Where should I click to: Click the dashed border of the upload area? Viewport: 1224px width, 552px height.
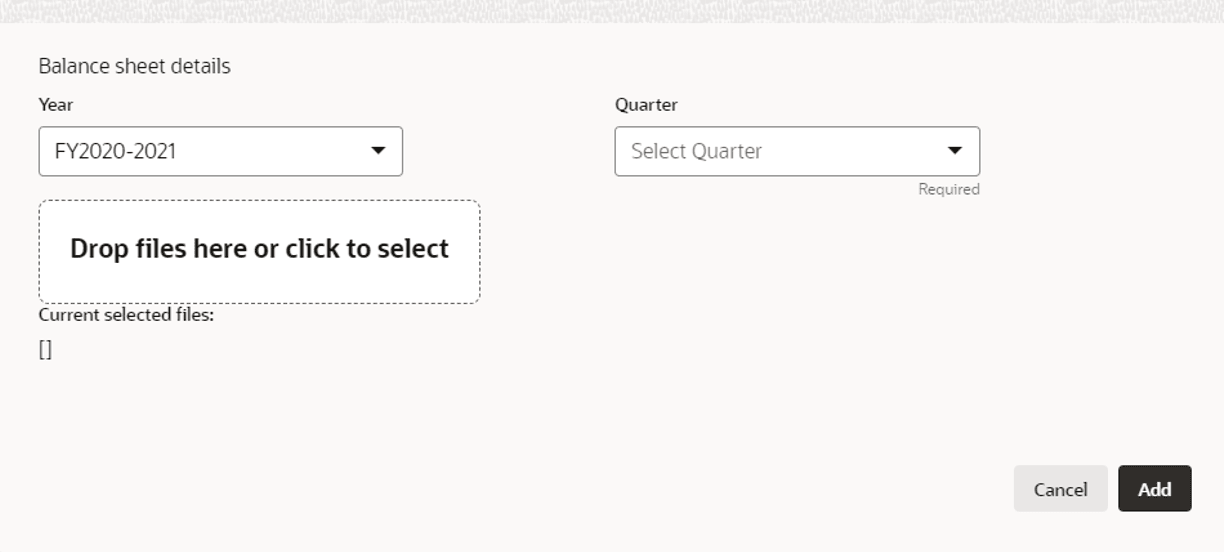pos(260,201)
